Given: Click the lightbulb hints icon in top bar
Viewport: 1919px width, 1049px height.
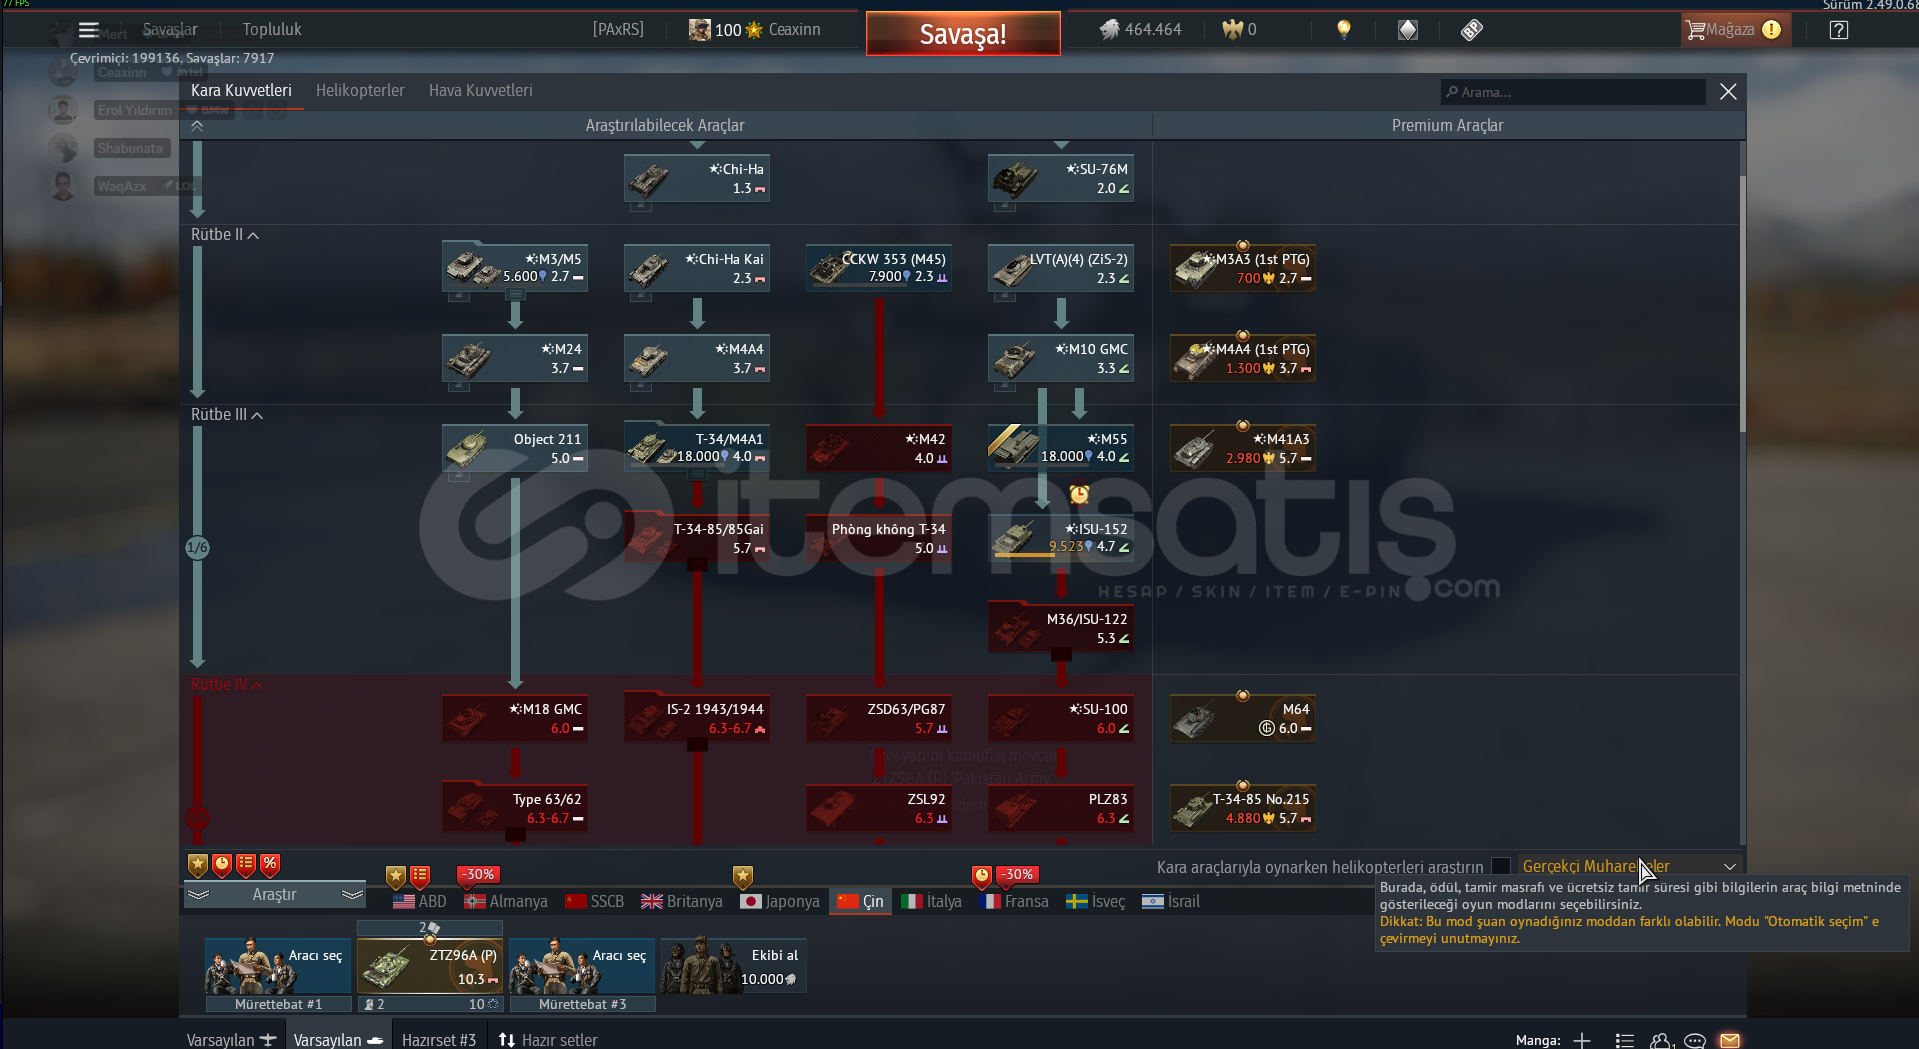Looking at the screenshot, I should [x=1344, y=30].
